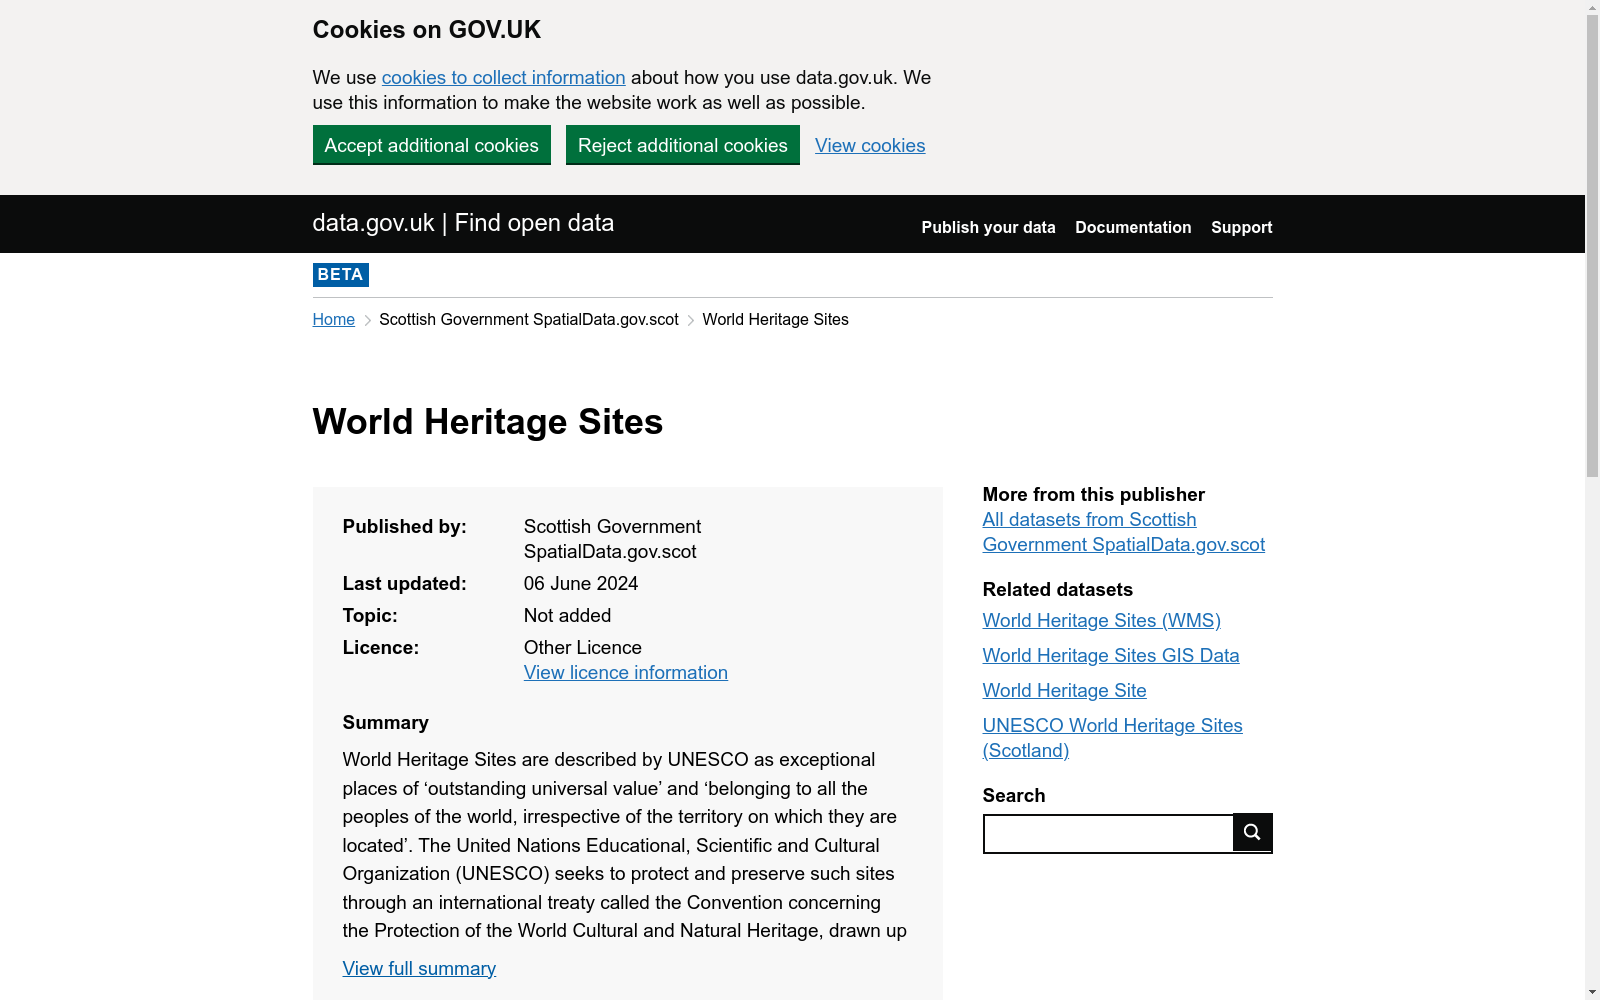Open the View cookies link

pos(870,146)
